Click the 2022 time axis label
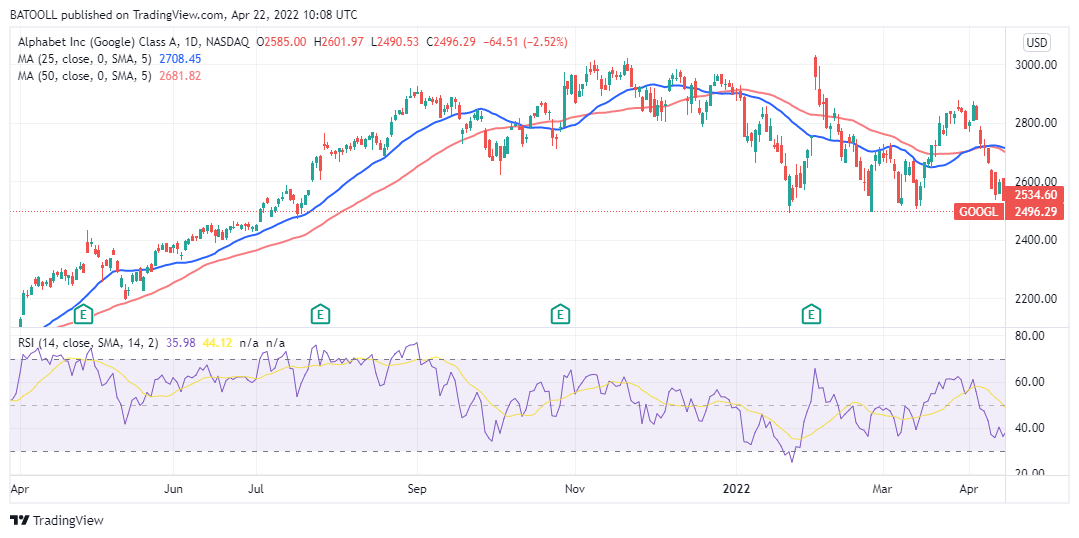 [x=736, y=489]
